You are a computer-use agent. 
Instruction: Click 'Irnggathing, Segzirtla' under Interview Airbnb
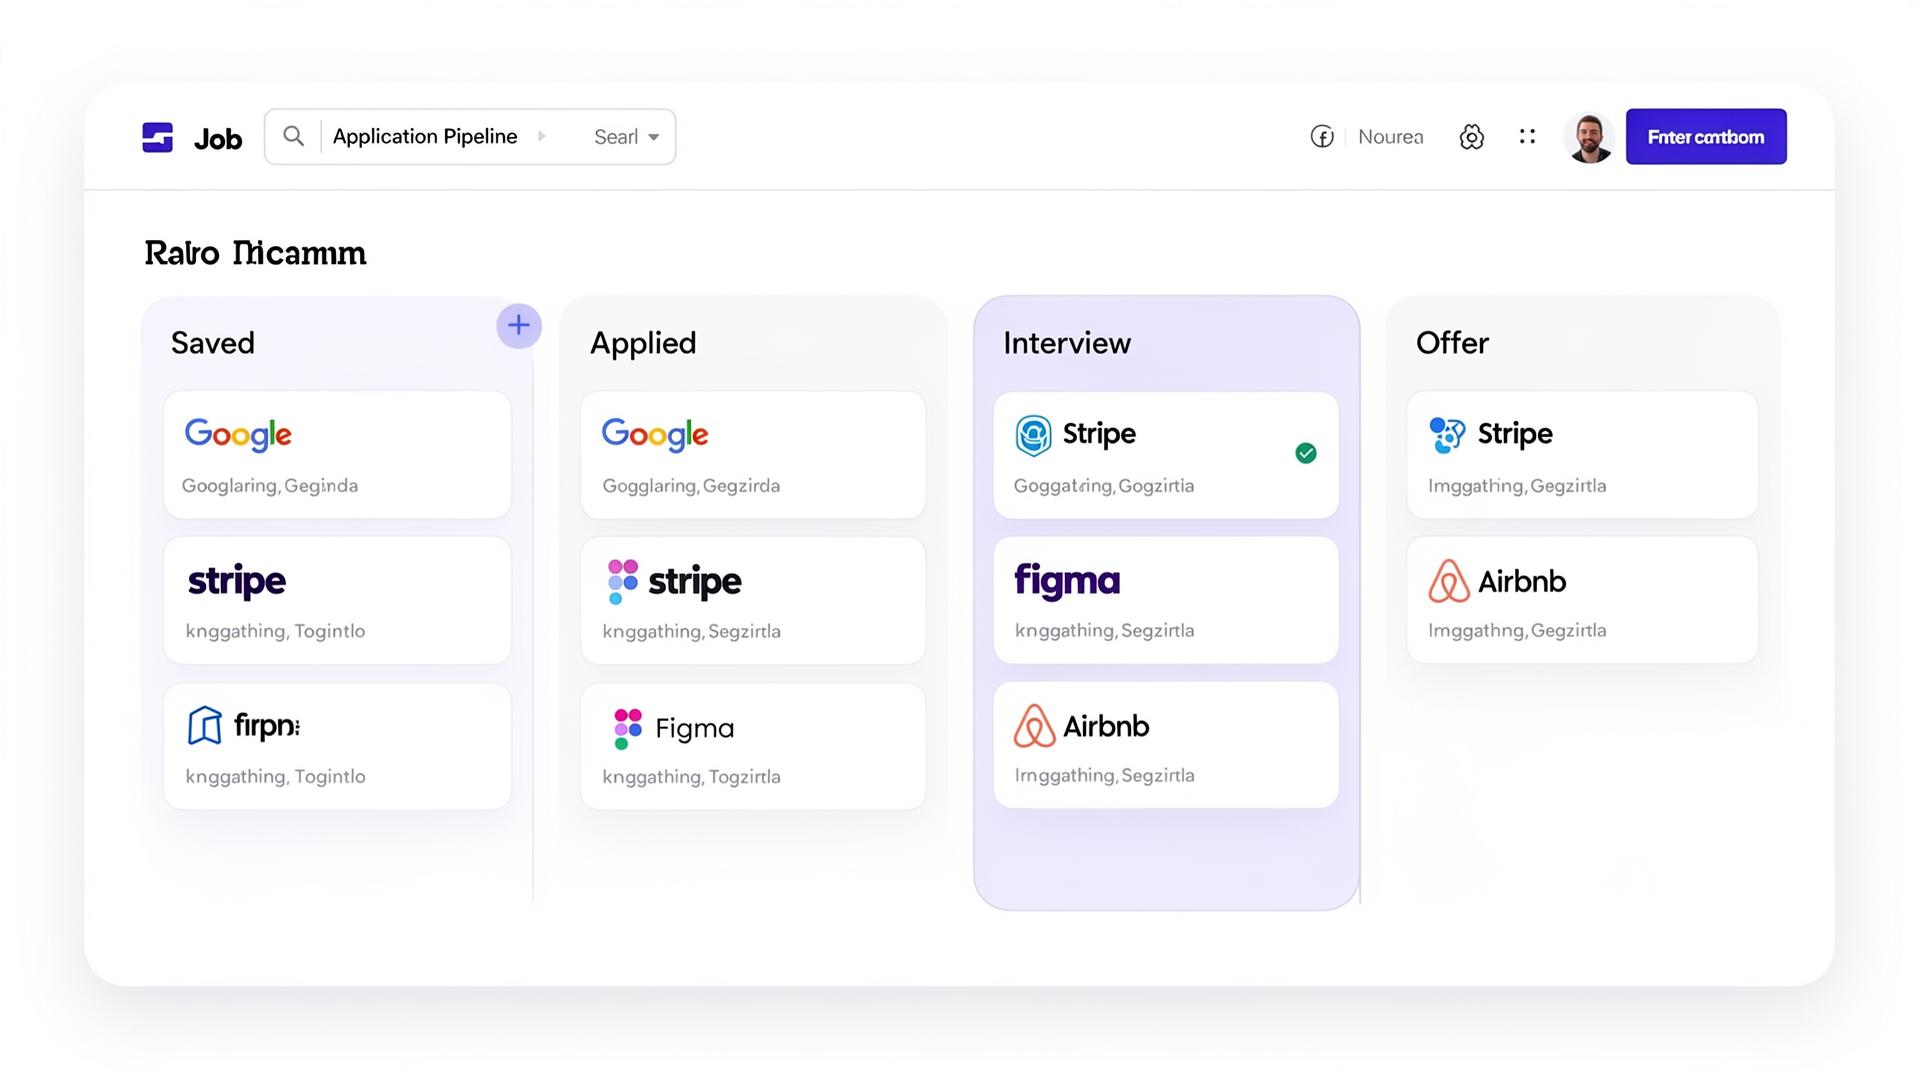coord(1104,776)
